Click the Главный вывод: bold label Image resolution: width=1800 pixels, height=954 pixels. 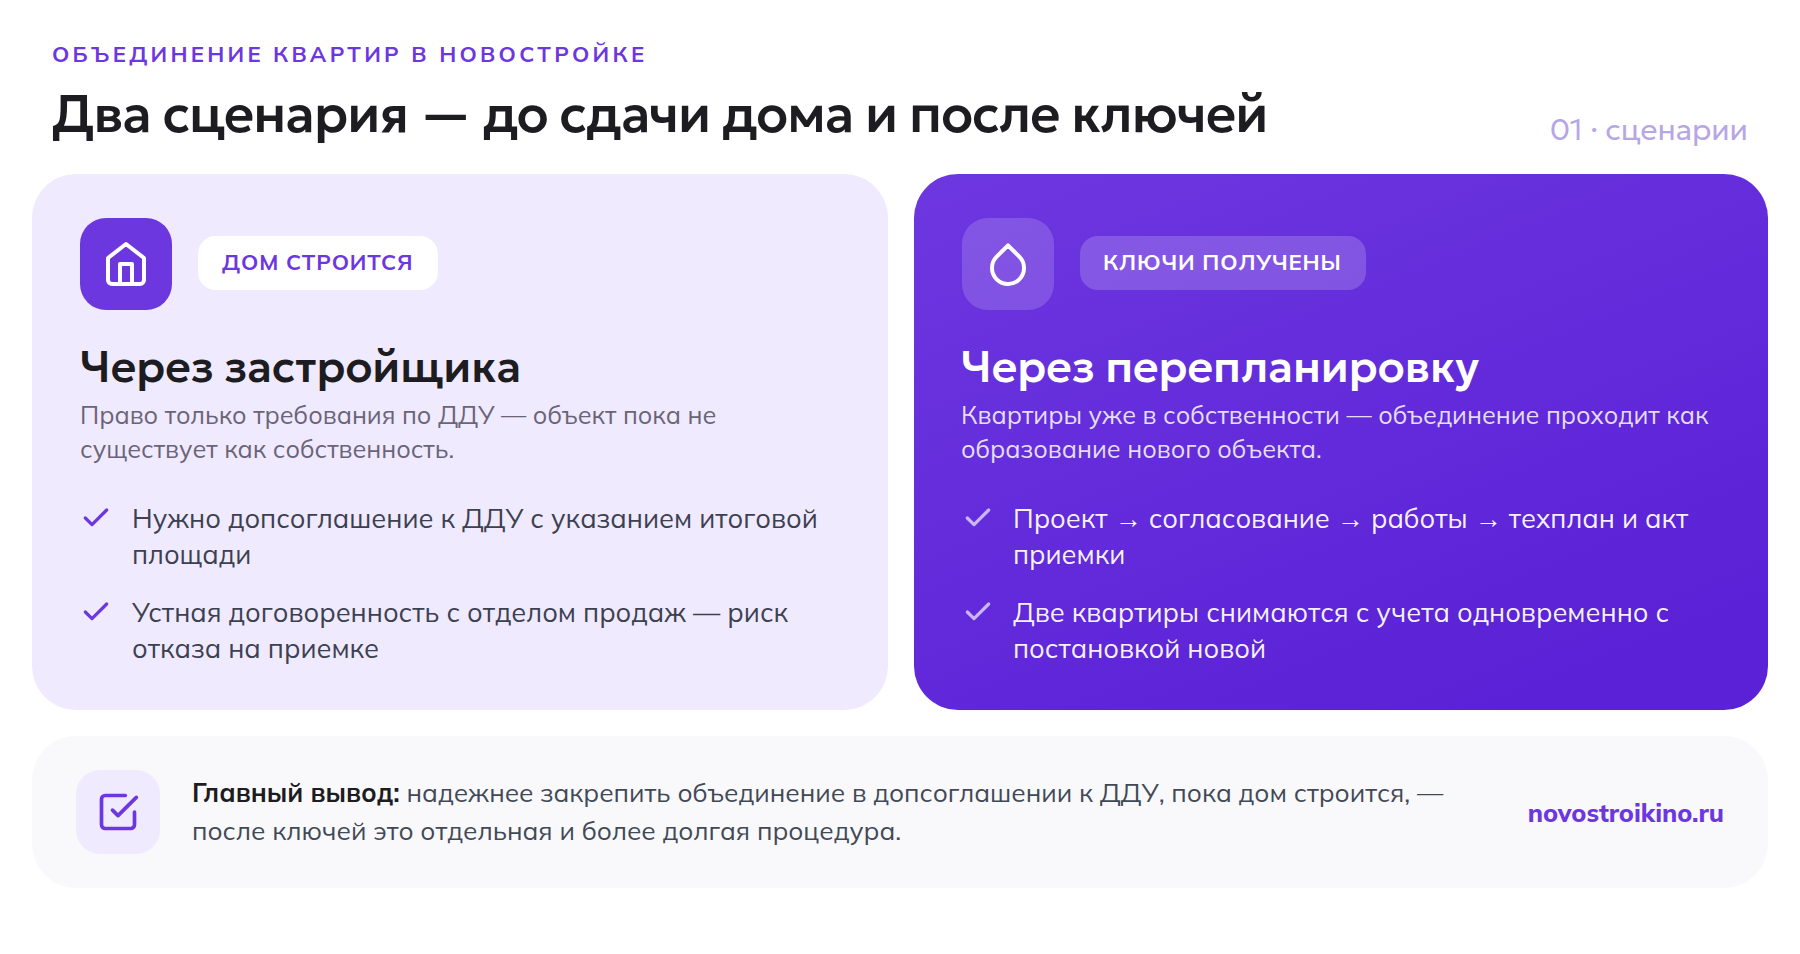tap(296, 793)
